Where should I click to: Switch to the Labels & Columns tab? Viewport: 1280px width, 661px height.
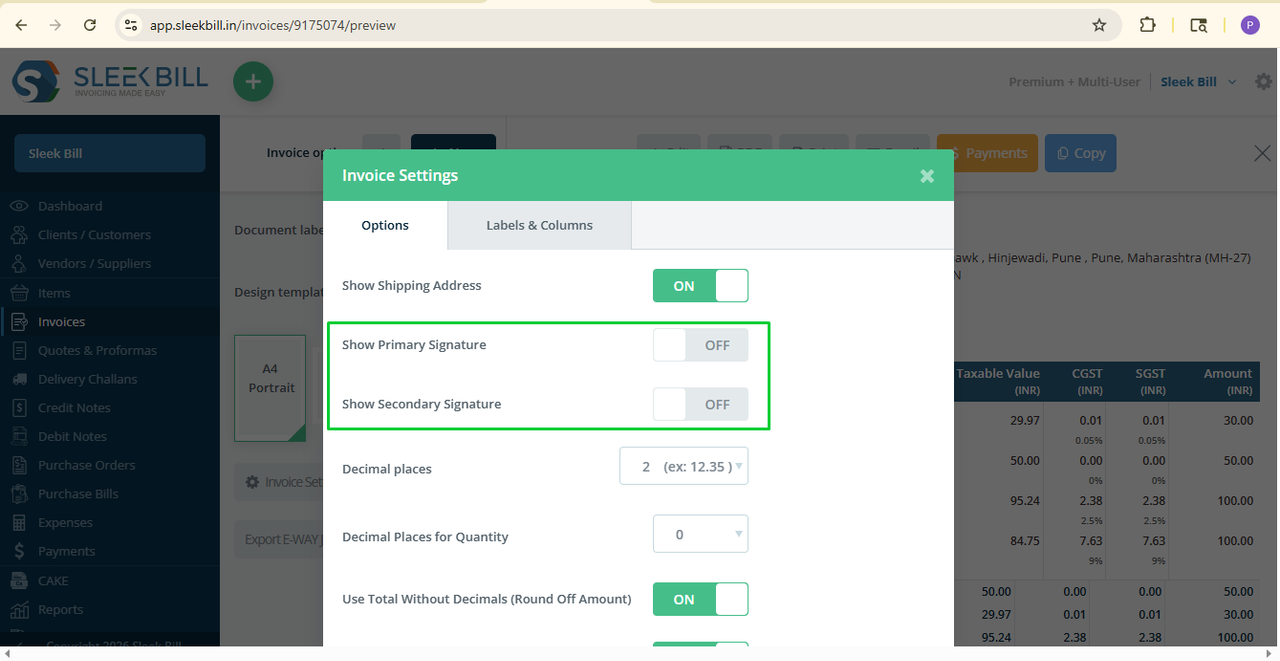coord(539,225)
